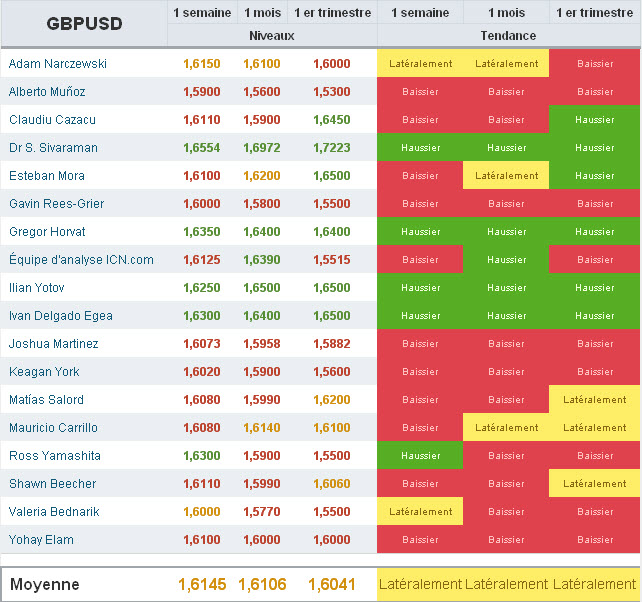Viewport: 642px width, 602px height.
Task: Select Dr S. Sivaraman's 1,6554 value
Action: 202,147
